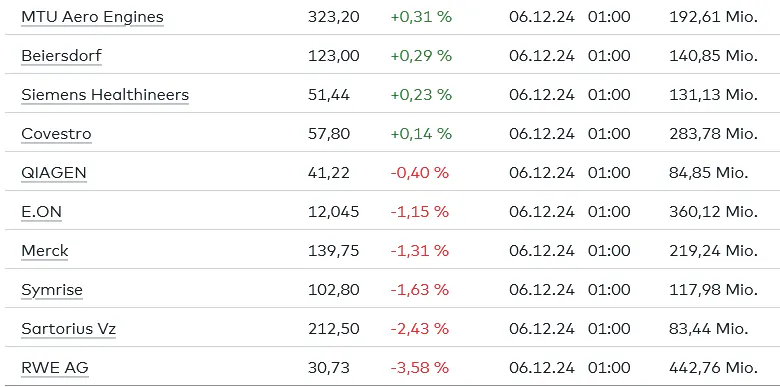The width and height of the screenshot is (780, 387).
Task: Select Merck price 139,75
Action: (333, 251)
